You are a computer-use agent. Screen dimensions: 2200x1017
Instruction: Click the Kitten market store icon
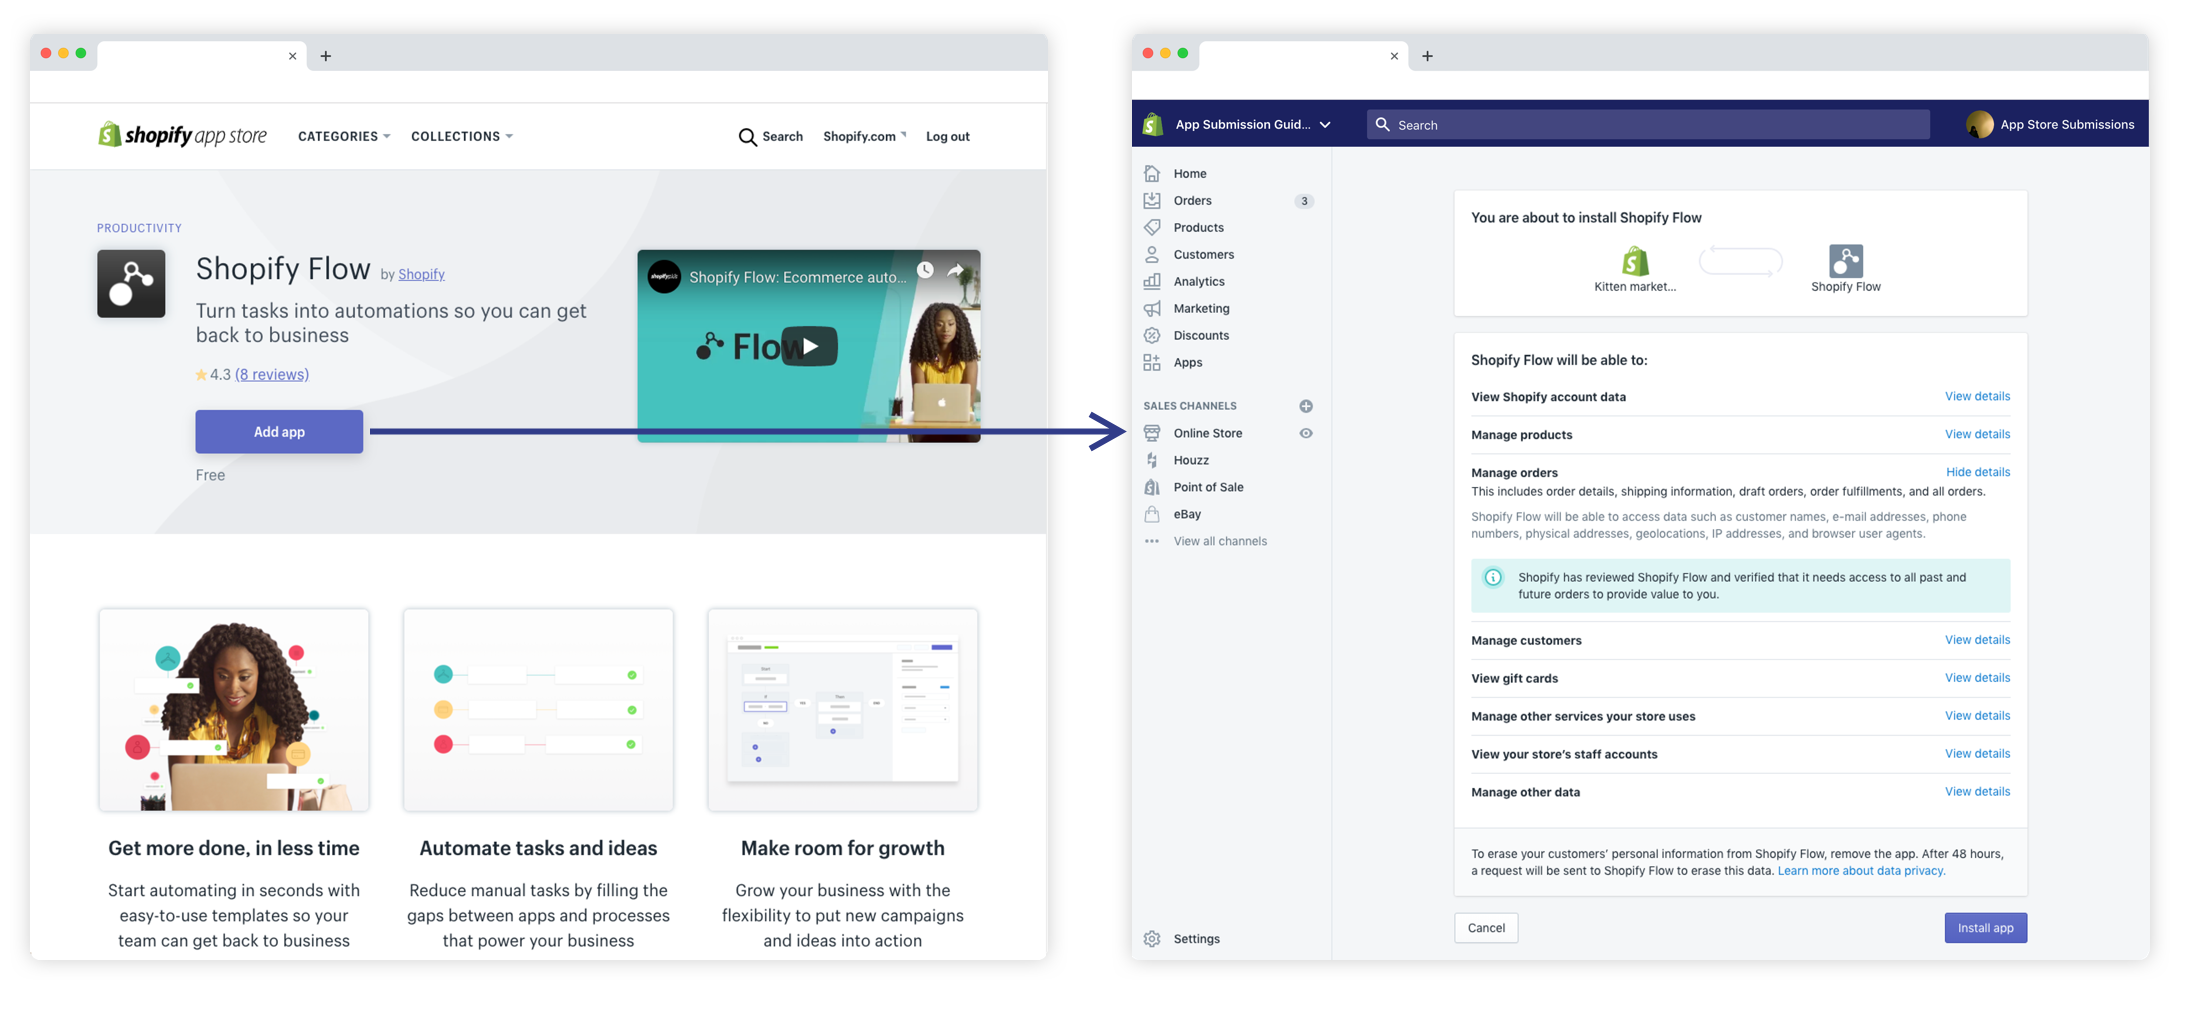tap(1635, 261)
